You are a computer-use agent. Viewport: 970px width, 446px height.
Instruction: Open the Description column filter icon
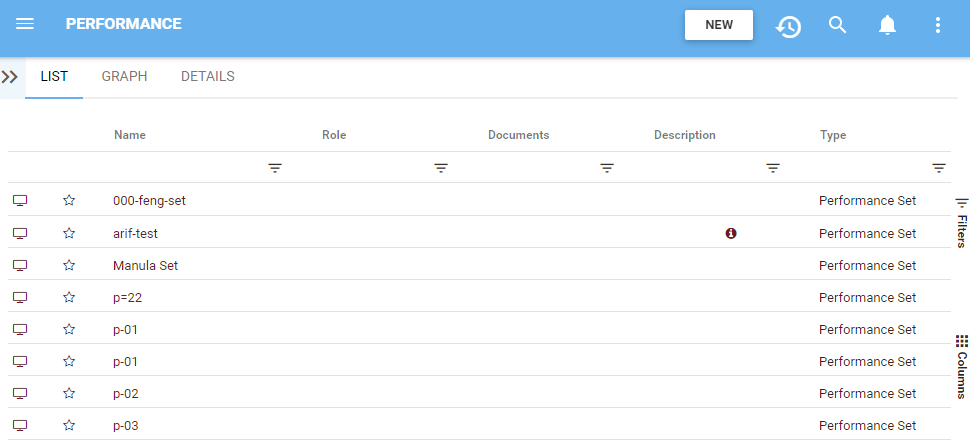tap(773, 168)
